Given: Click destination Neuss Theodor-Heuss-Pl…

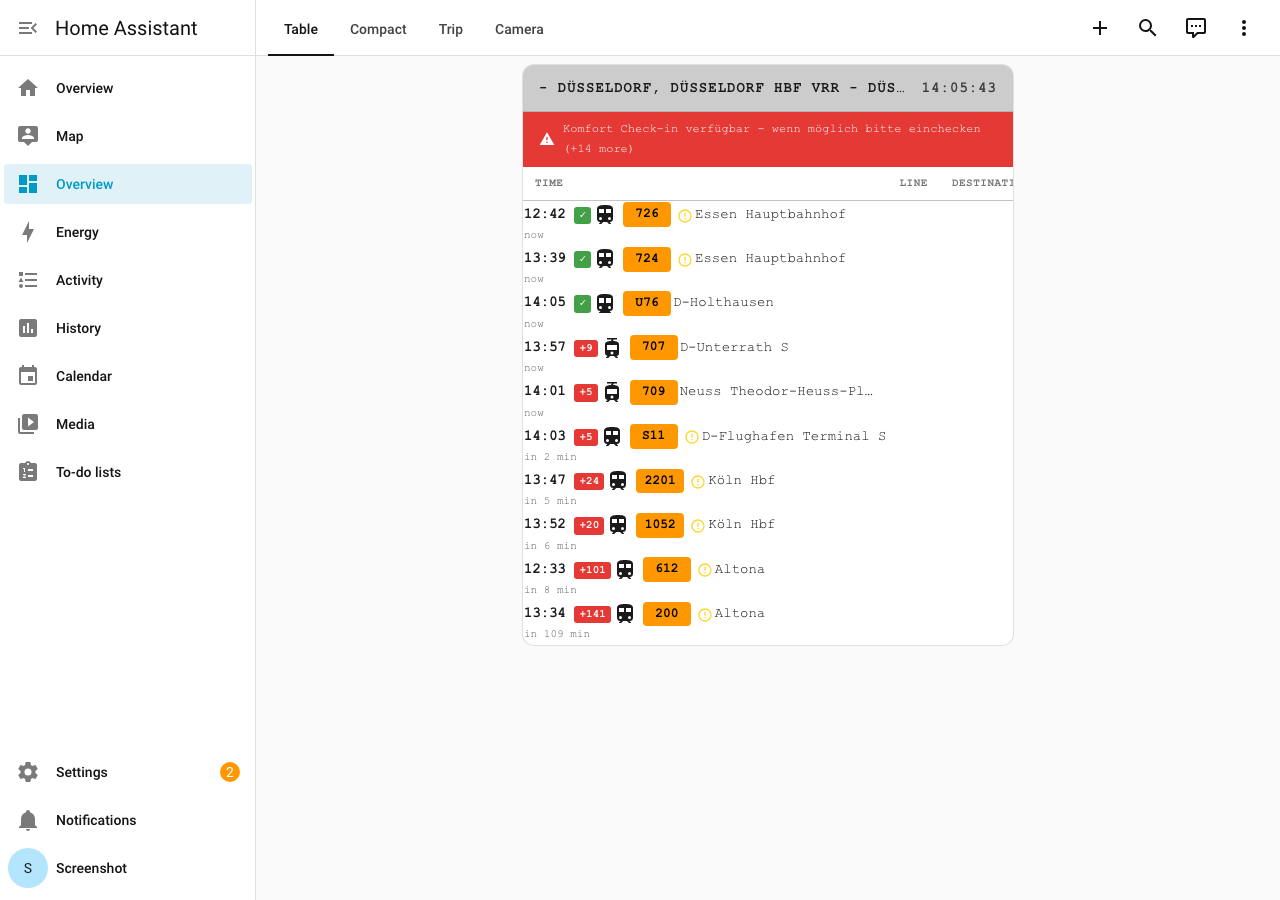Looking at the screenshot, I should (x=776, y=391).
